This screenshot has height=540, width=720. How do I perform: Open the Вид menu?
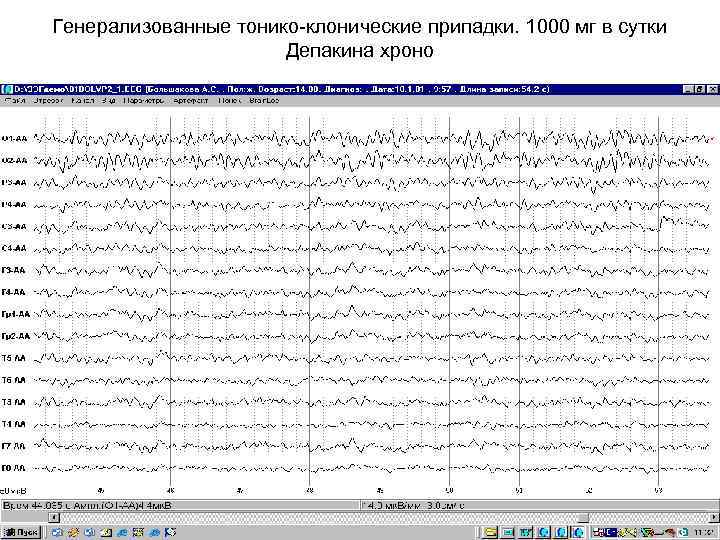coord(109,101)
